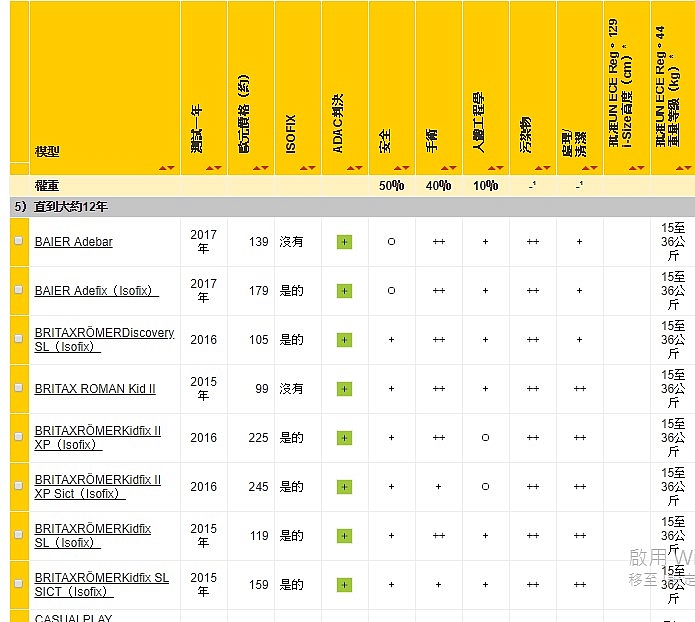695x622 pixels.
Task: Click '2017年' test year for BAIER Adebar
Action: (203, 242)
